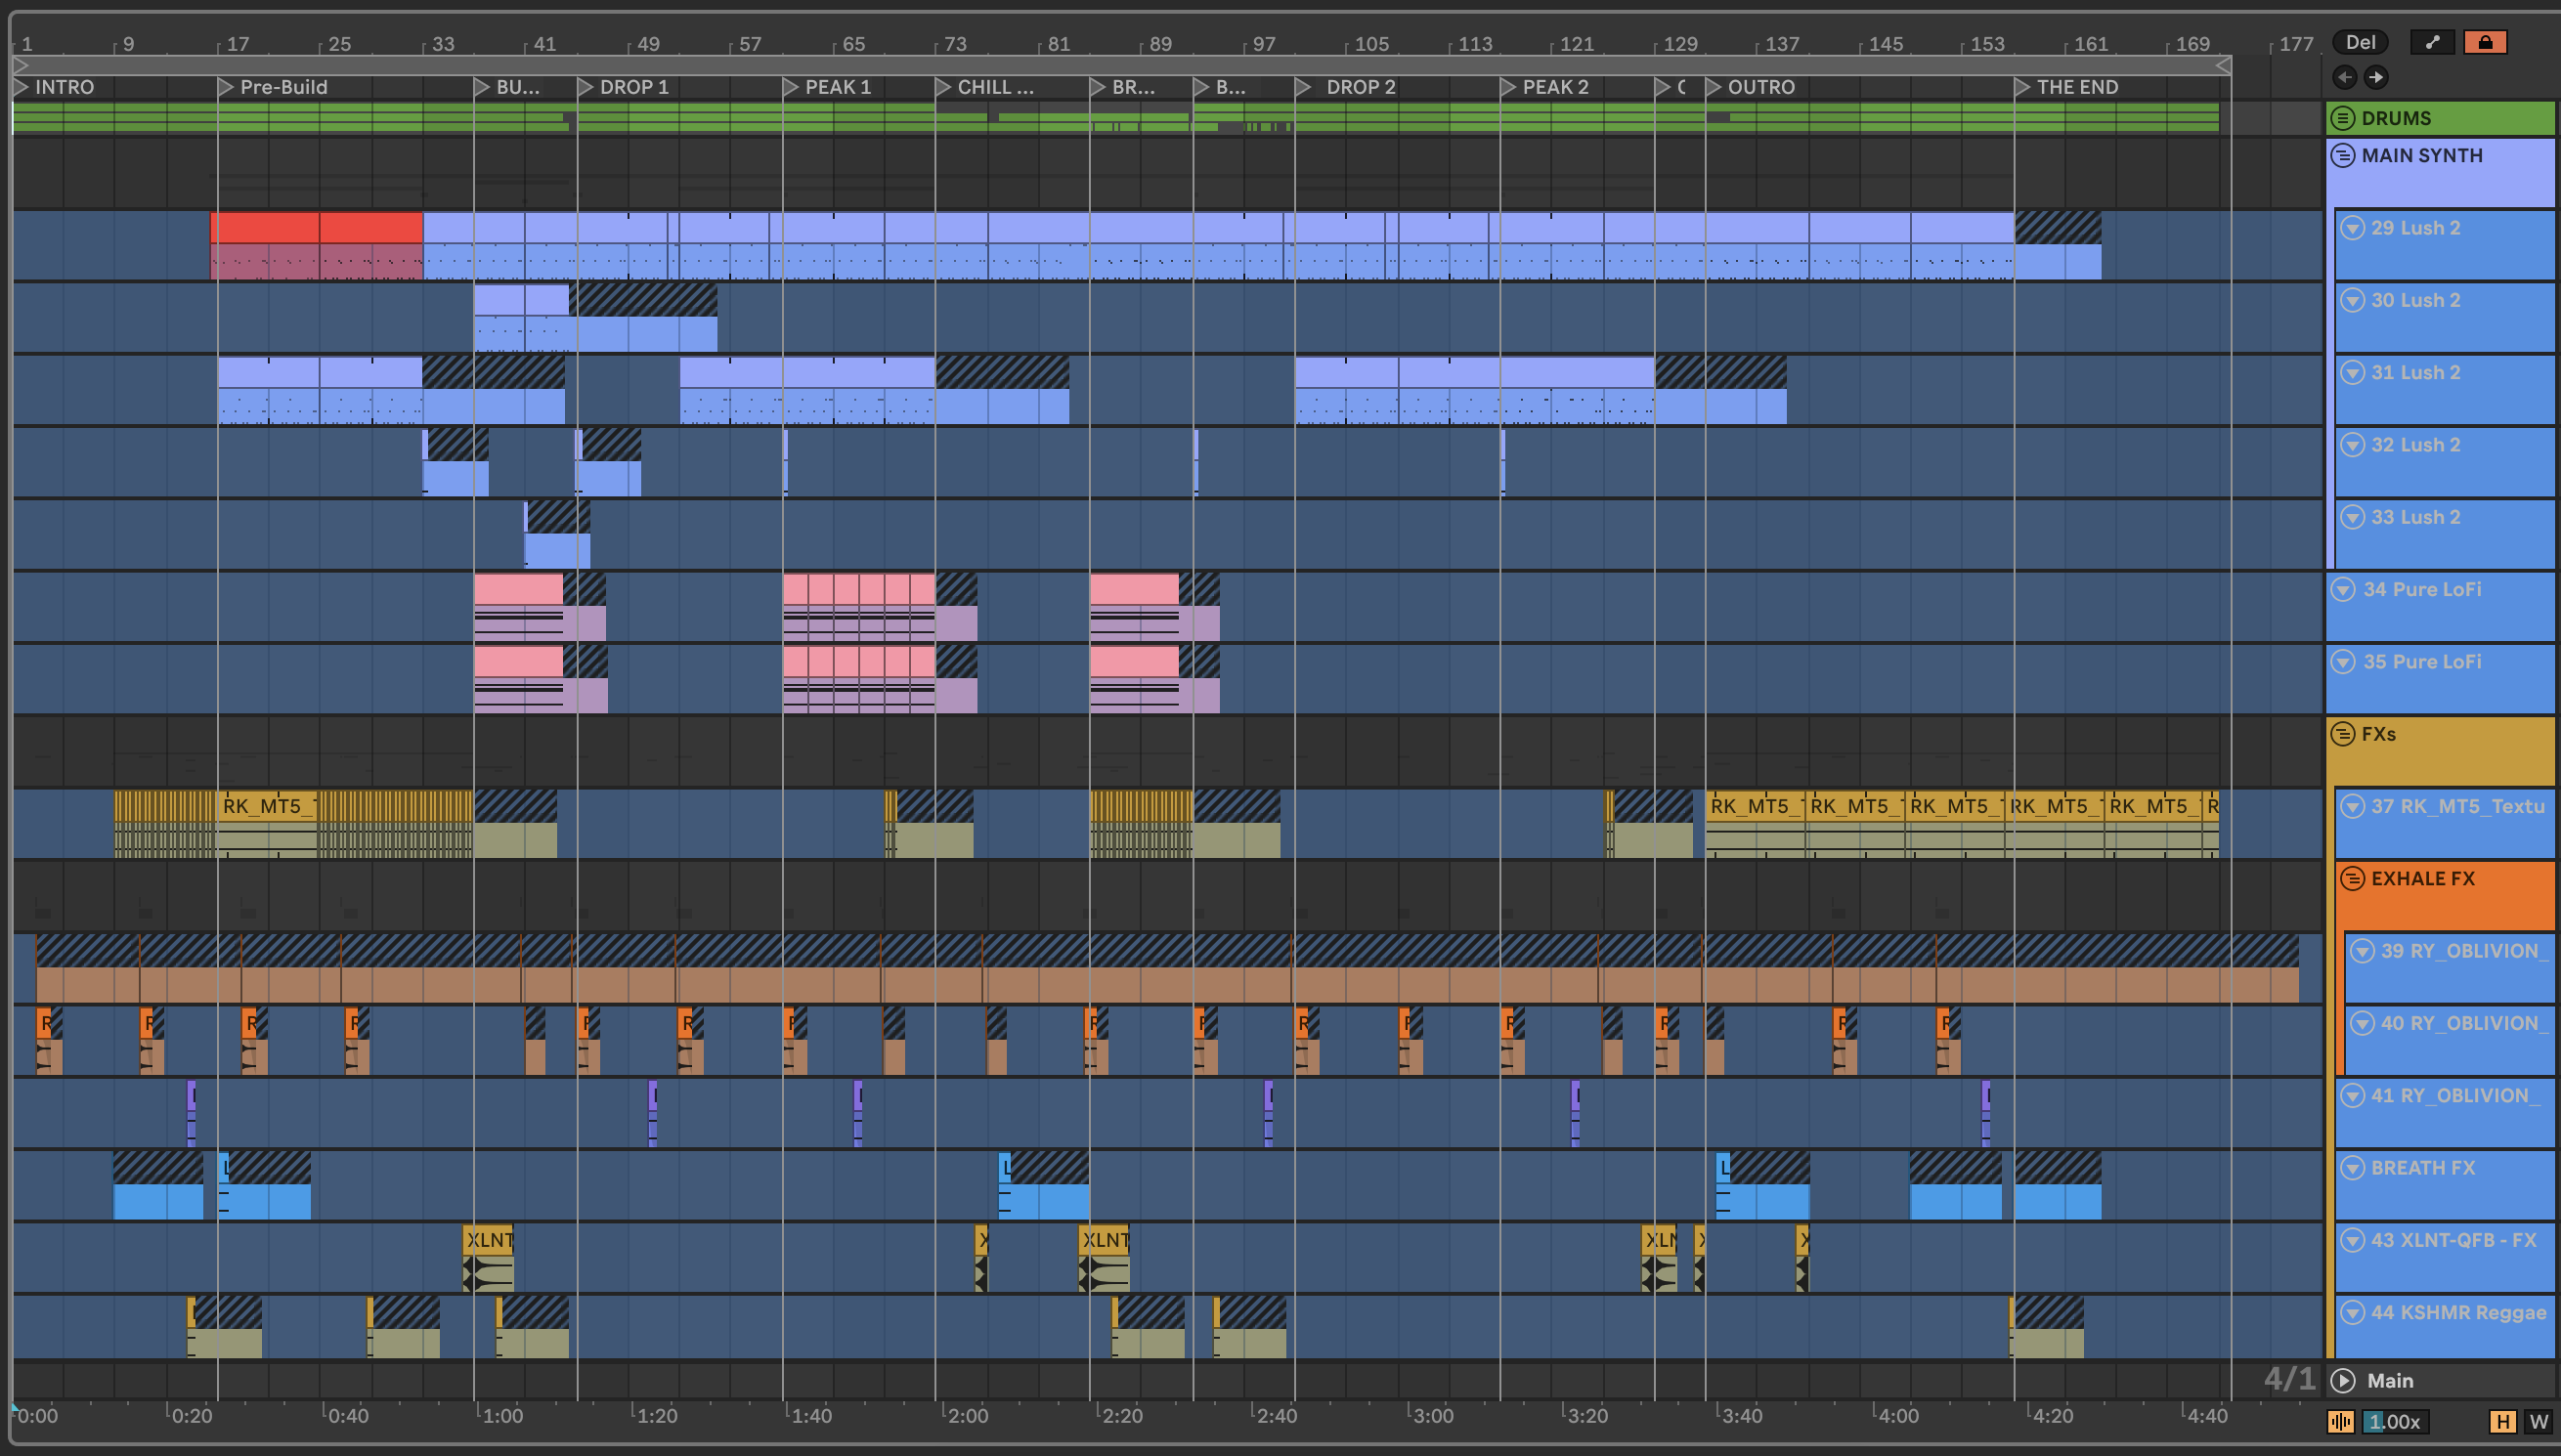2561x1456 pixels.
Task: Toggle the orange H height button
Action: [x=2502, y=1421]
